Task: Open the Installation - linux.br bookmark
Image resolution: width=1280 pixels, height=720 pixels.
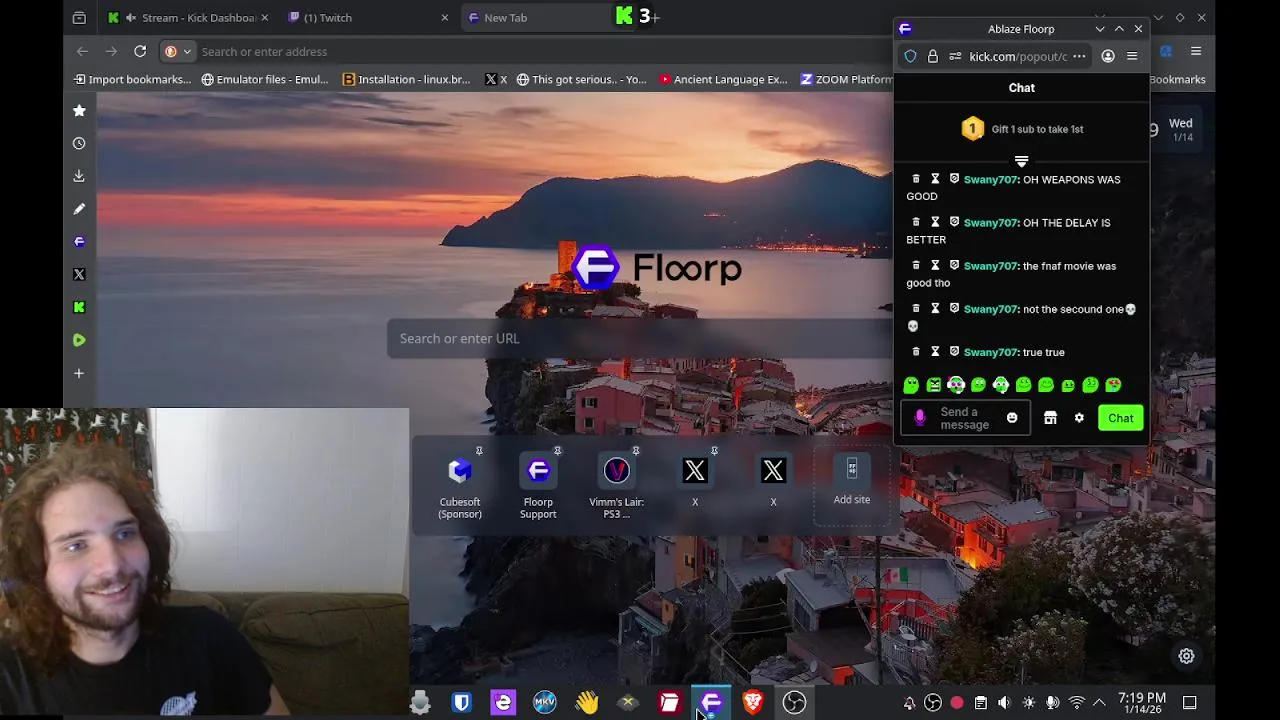Action: pyautogui.click(x=406, y=79)
